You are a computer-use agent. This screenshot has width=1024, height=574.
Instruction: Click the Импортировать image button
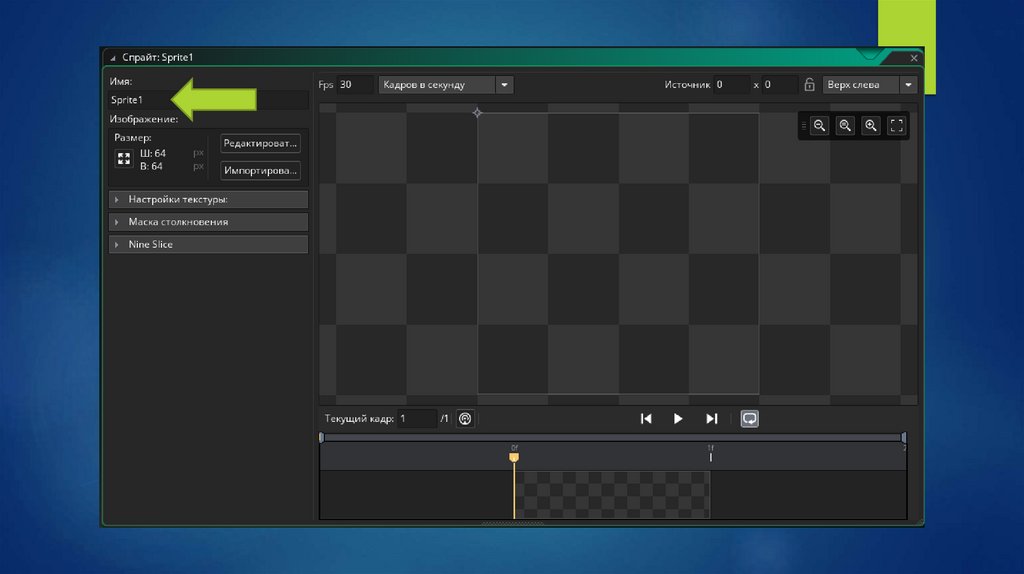point(260,170)
